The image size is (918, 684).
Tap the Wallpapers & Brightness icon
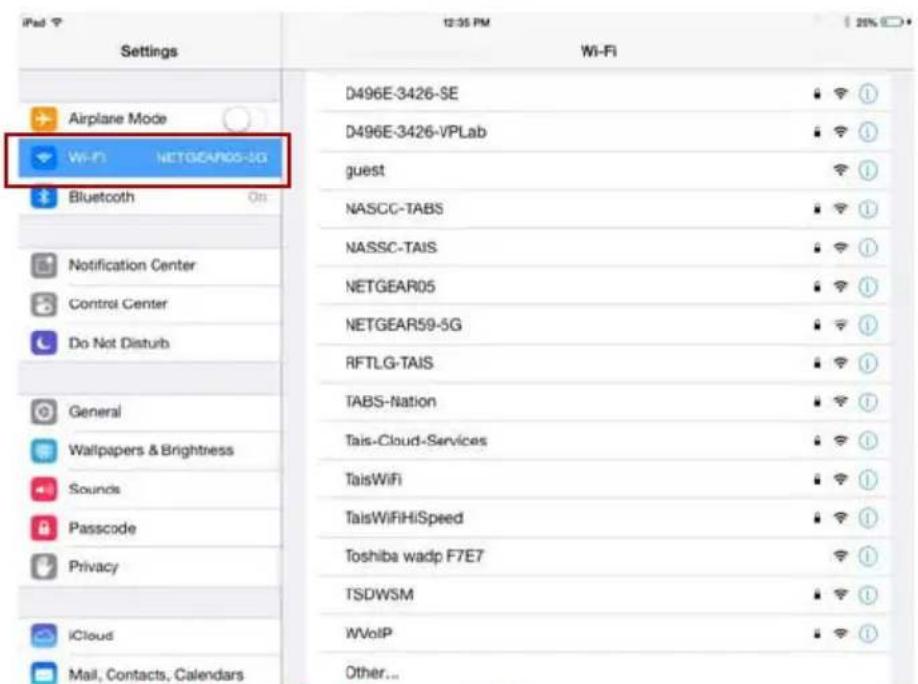(x=44, y=450)
